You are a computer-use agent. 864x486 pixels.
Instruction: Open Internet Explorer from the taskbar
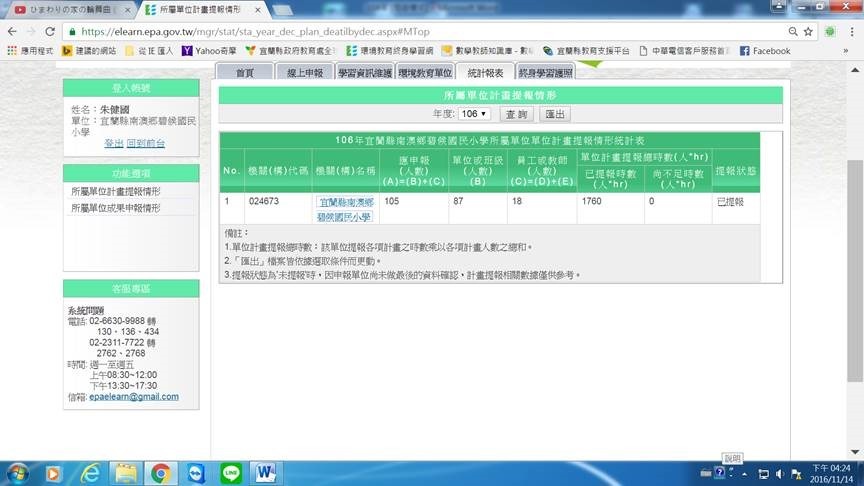click(x=91, y=471)
